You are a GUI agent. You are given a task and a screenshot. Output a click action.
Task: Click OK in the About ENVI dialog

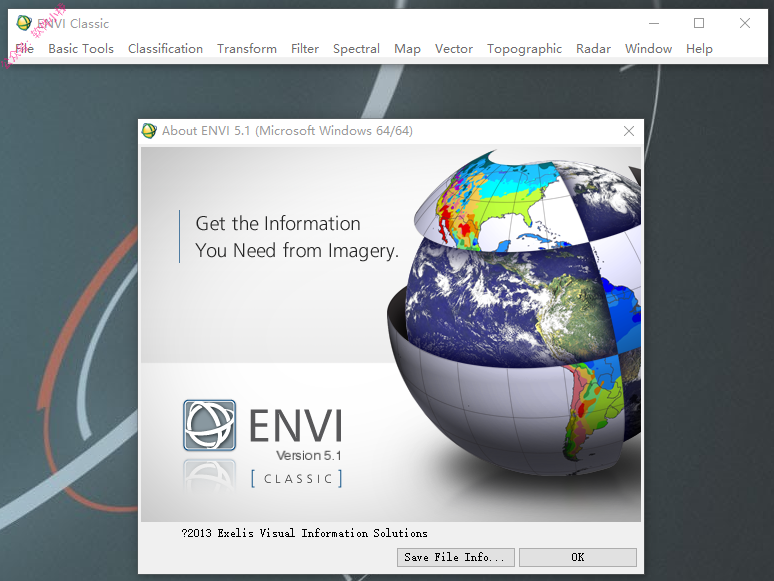(578, 557)
